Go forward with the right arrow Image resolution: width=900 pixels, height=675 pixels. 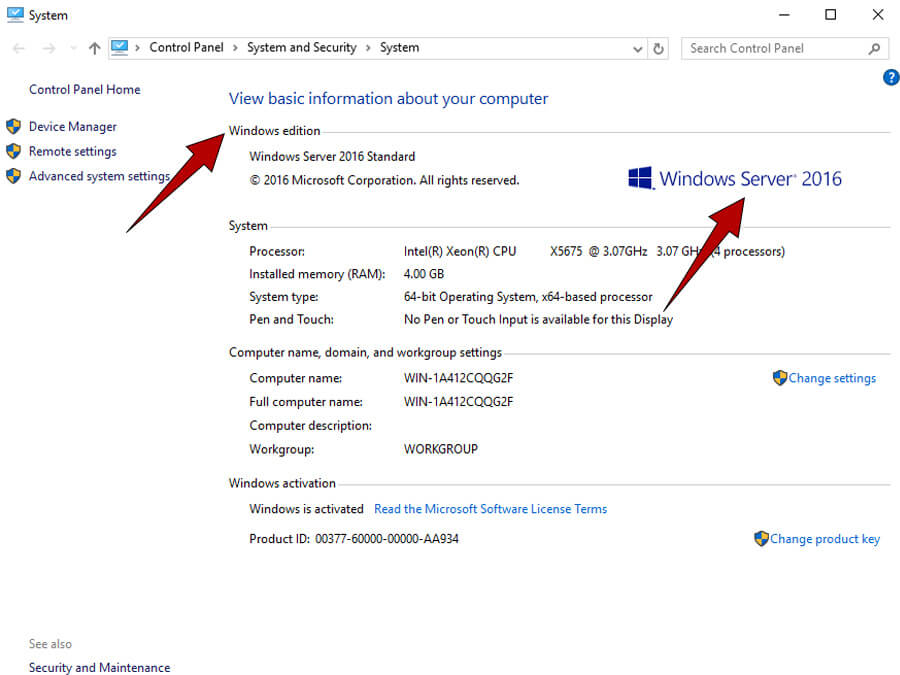(49, 49)
